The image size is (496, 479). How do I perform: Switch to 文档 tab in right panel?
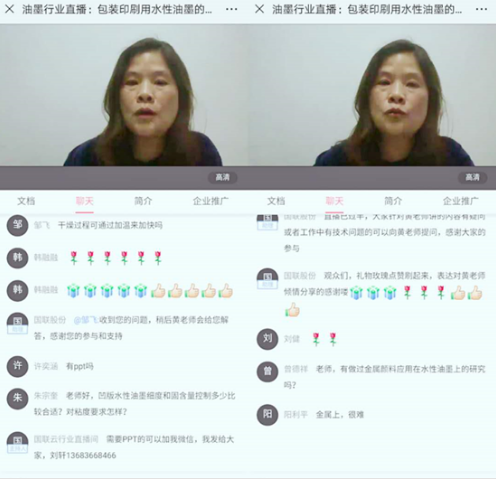pyautogui.click(x=276, y=201)
